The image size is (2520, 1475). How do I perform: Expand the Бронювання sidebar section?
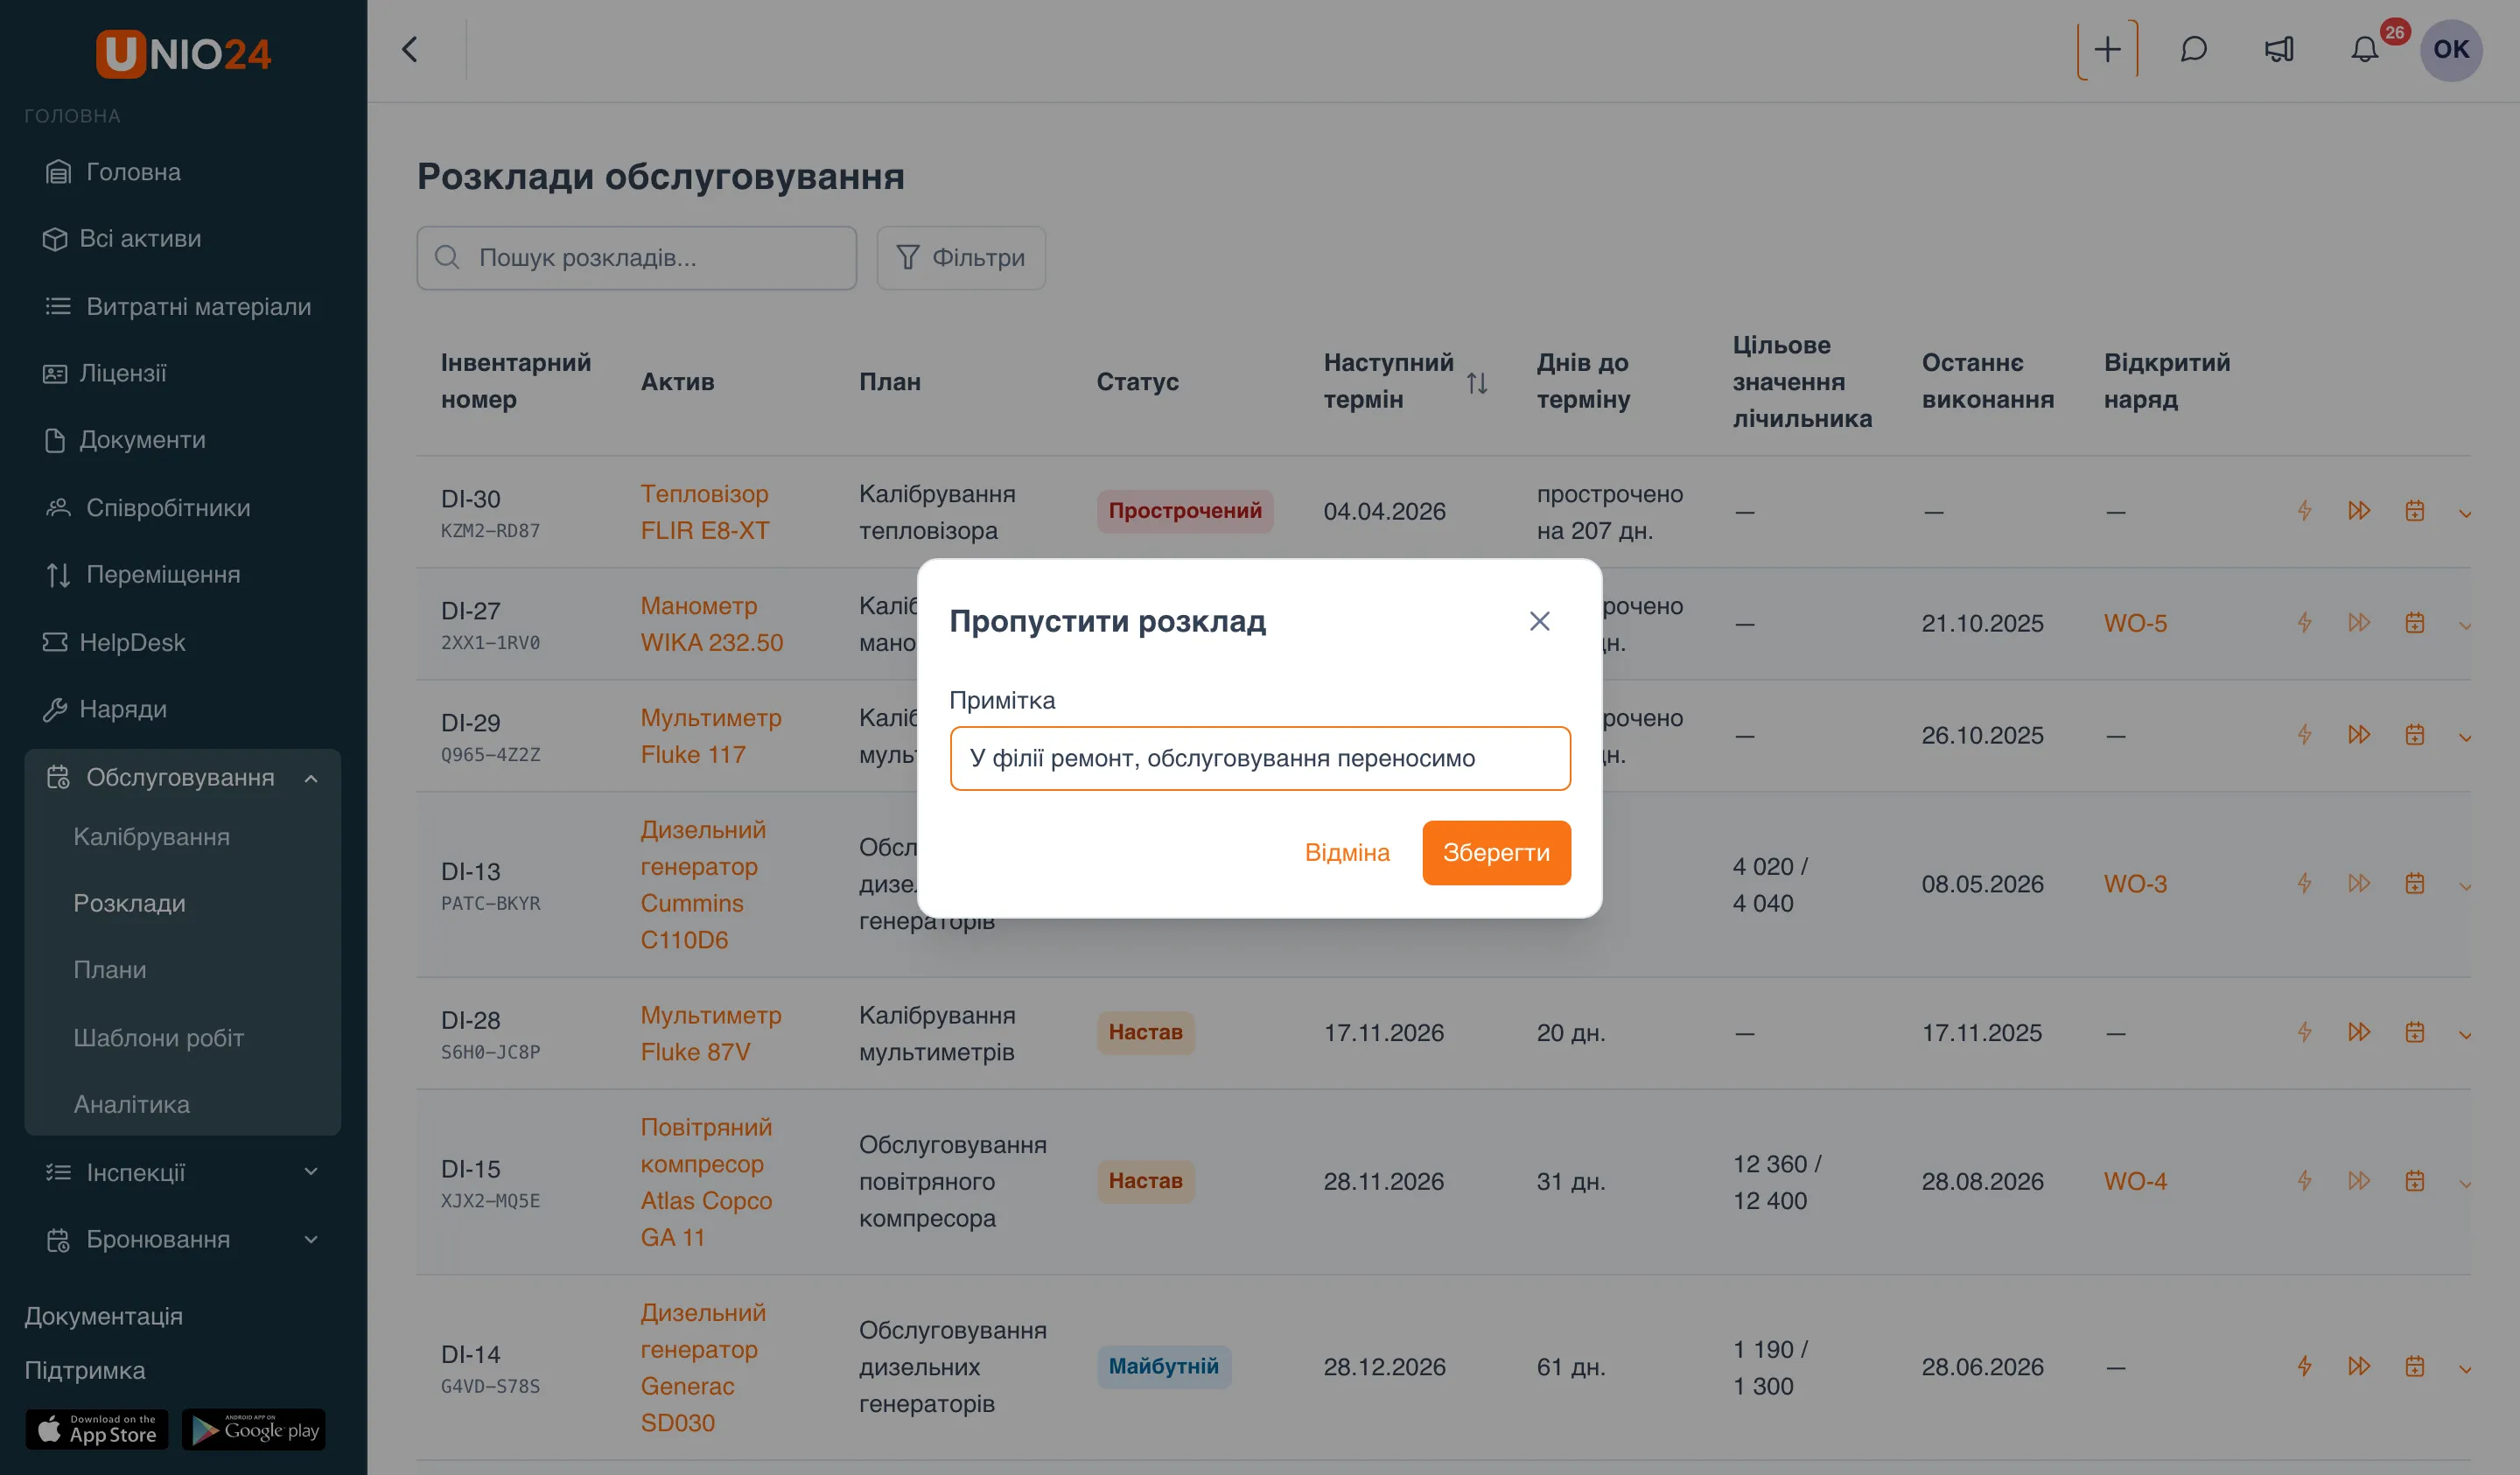pos(311,1239)
